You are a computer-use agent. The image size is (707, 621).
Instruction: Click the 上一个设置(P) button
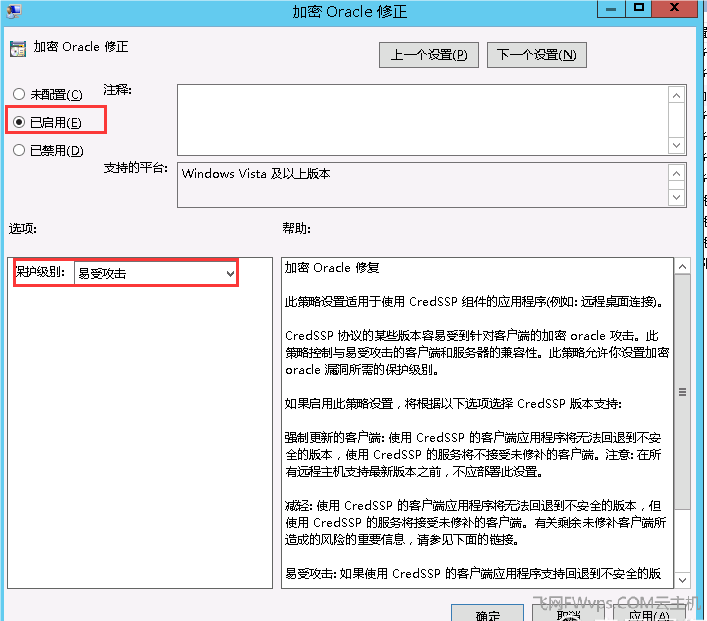[x=429, y=55]
